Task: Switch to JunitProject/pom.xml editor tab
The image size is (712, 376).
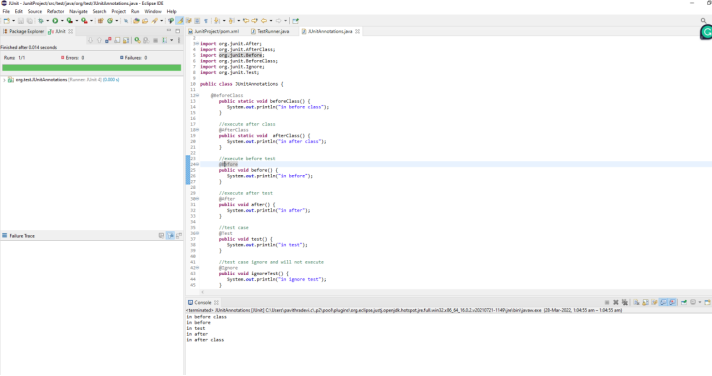Action: pyautogui.click(x=213, y=31)
